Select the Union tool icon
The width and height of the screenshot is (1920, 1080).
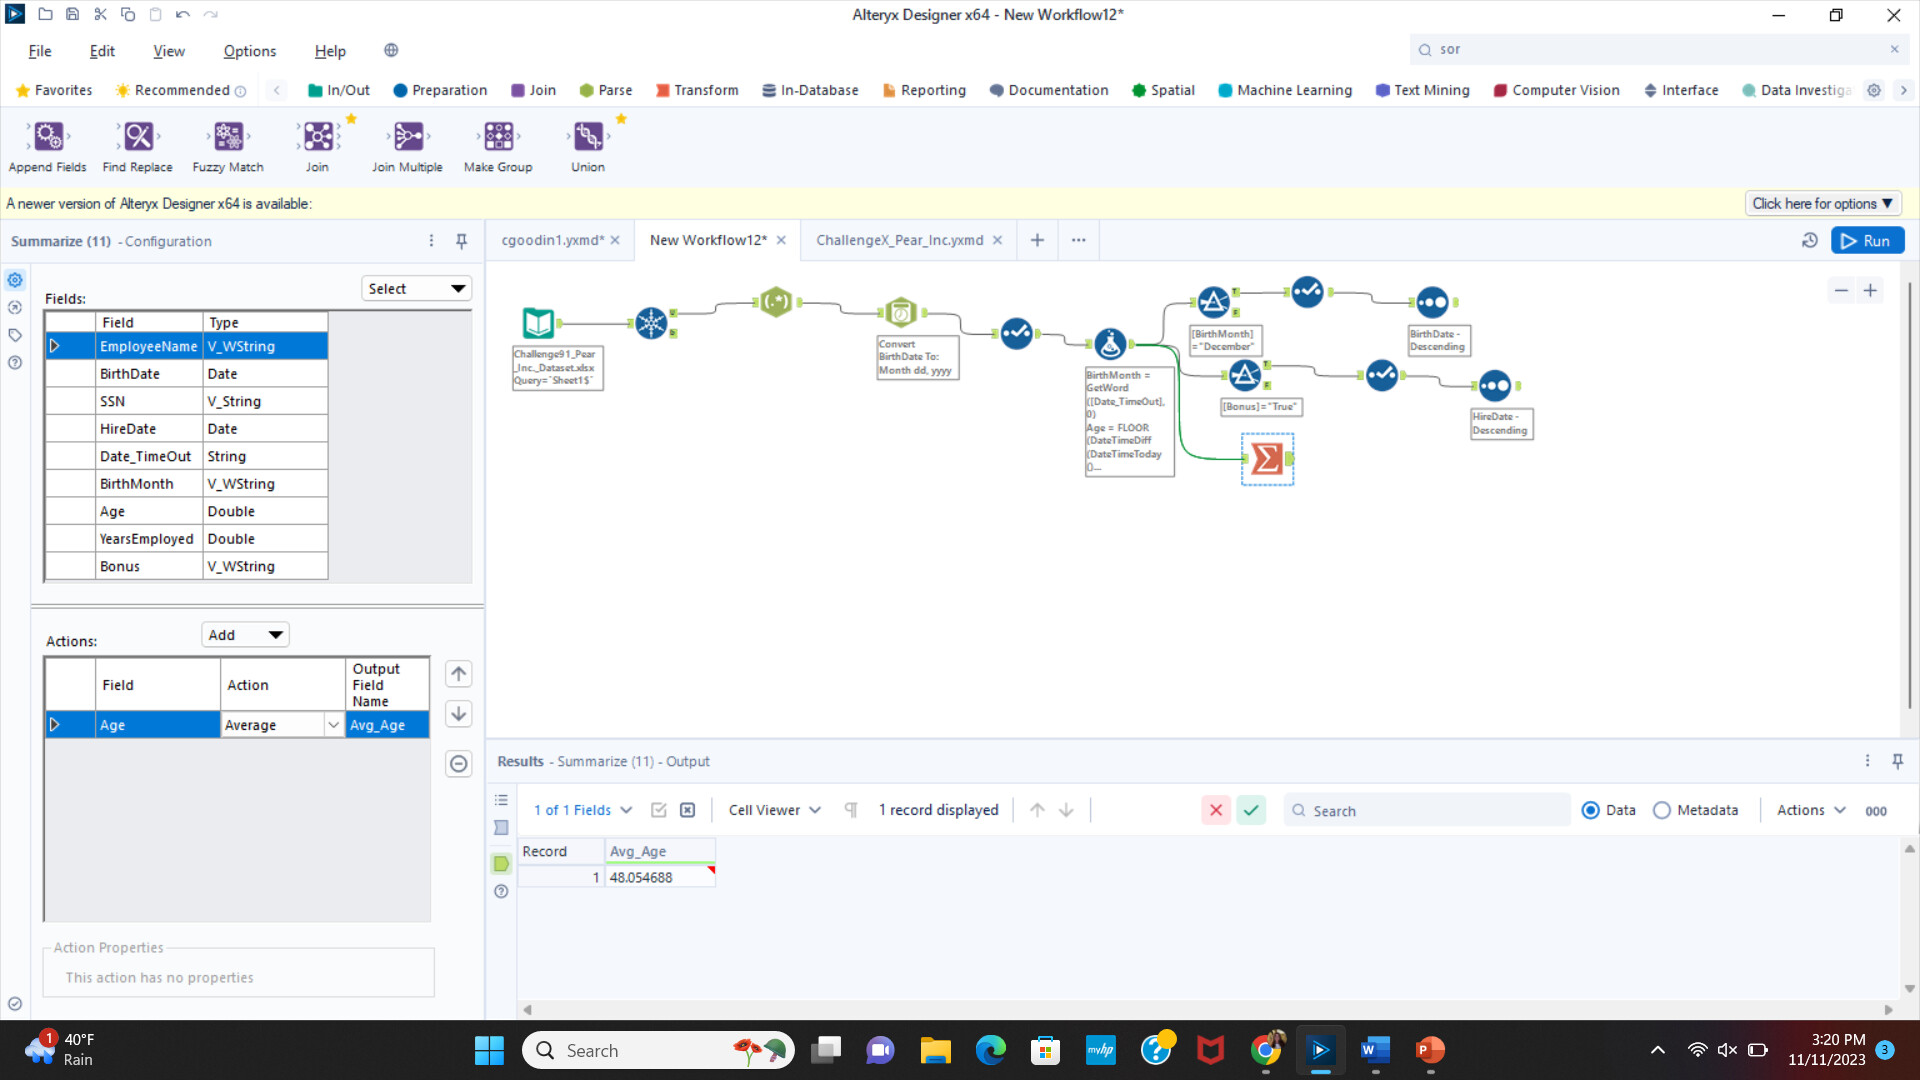click(588, 137)
